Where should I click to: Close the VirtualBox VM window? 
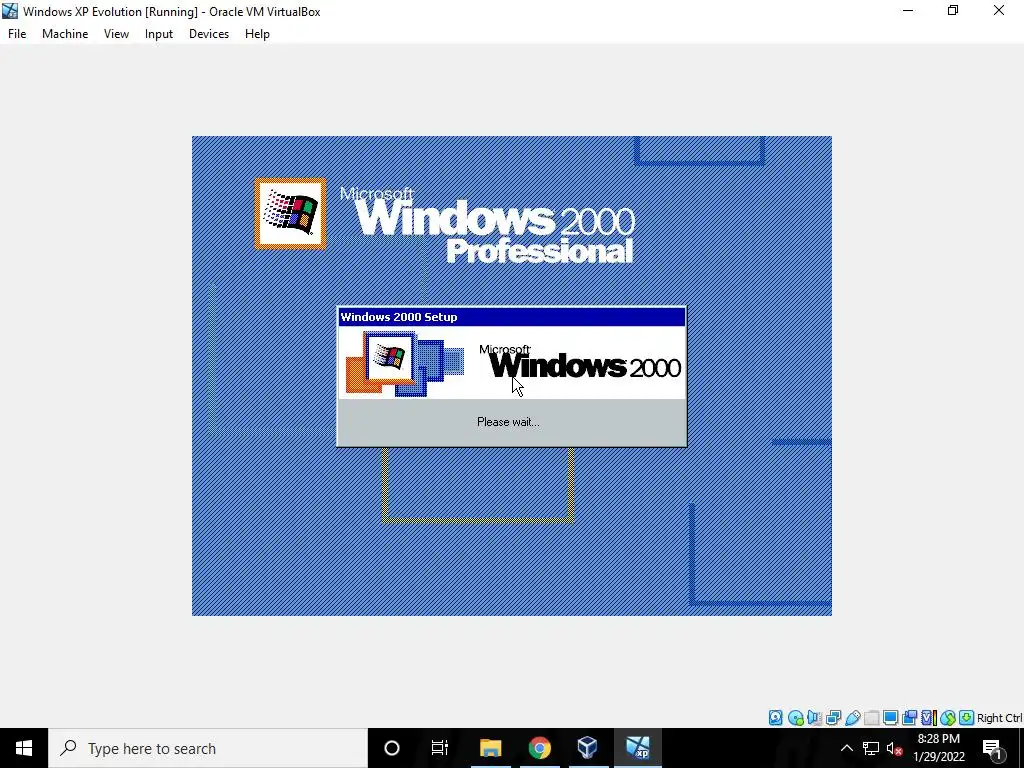999,10
